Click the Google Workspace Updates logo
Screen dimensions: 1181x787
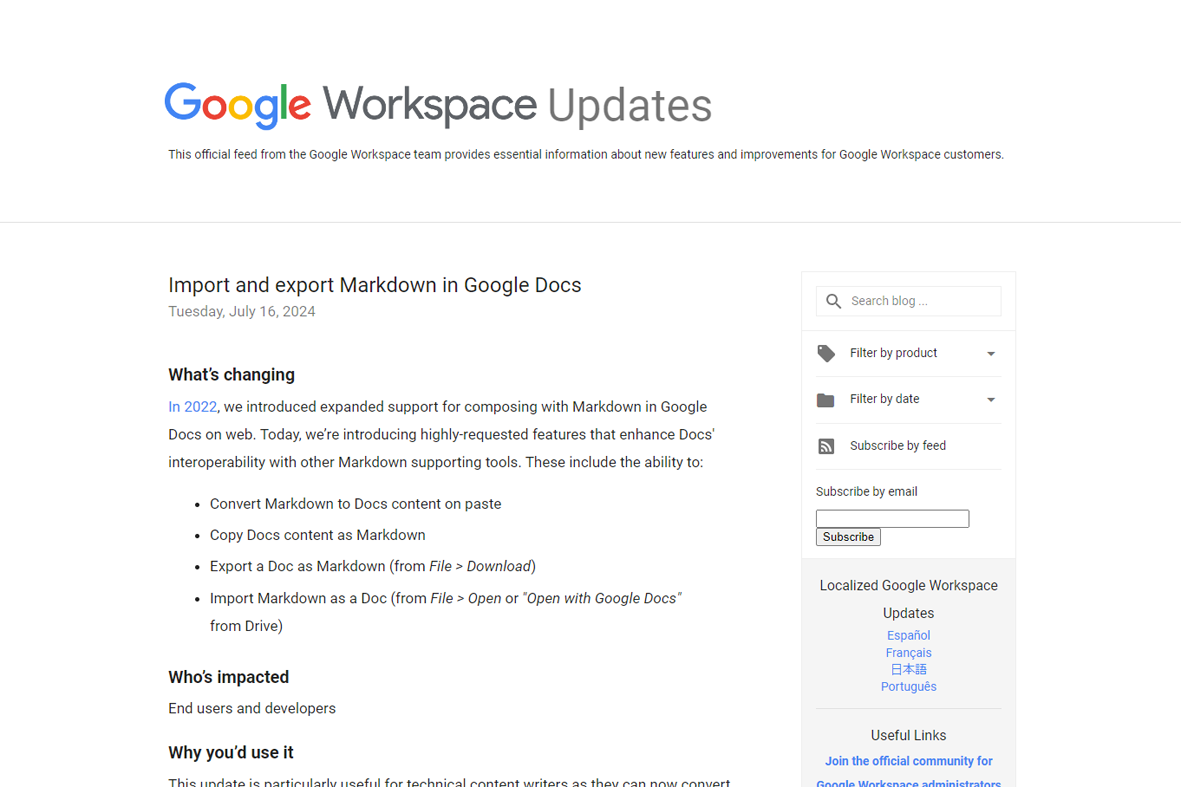point(438,104)
